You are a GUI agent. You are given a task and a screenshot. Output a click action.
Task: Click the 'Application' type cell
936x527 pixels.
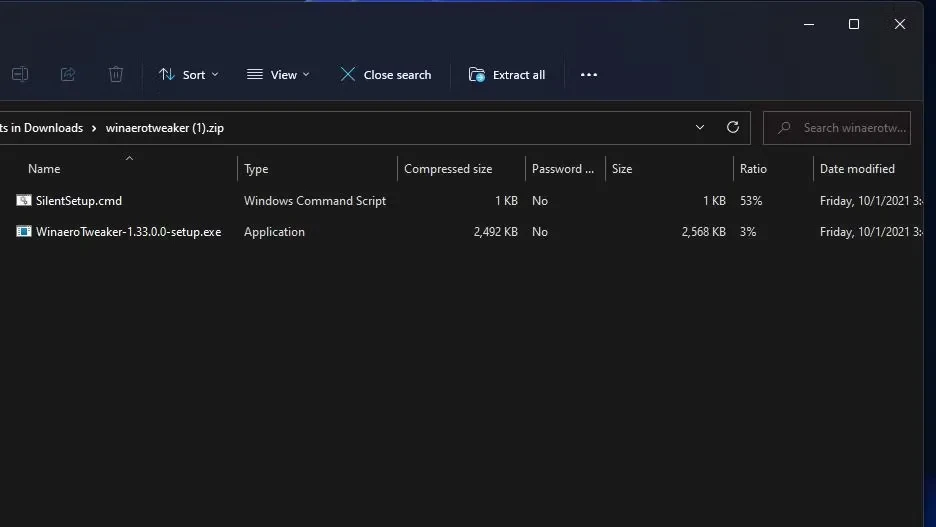(x=274, y=232)
